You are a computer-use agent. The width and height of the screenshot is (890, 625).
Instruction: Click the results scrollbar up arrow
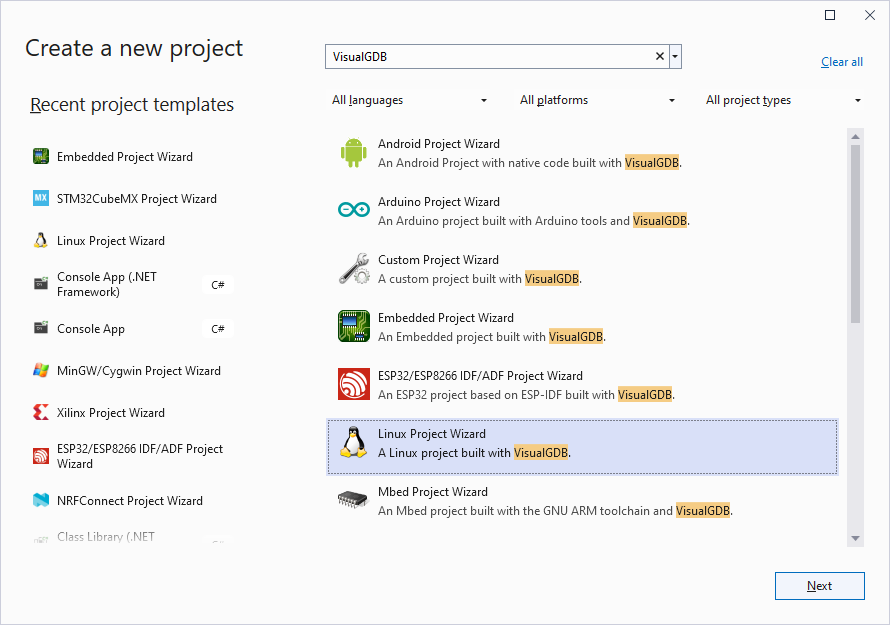(x=855, y=137)
